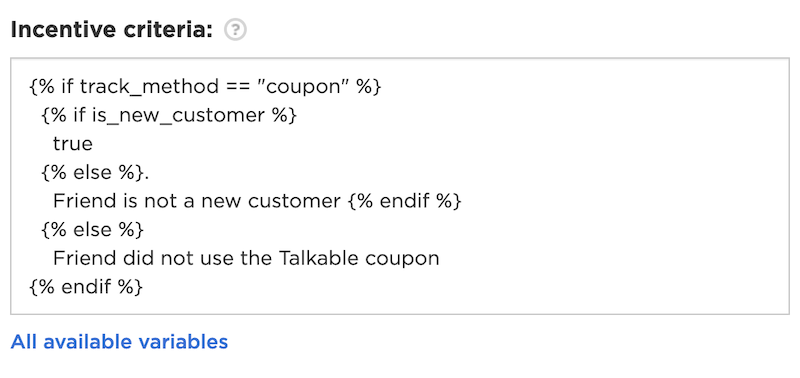
Task: Click the empty space below the last endif
Action: point(399,306)
